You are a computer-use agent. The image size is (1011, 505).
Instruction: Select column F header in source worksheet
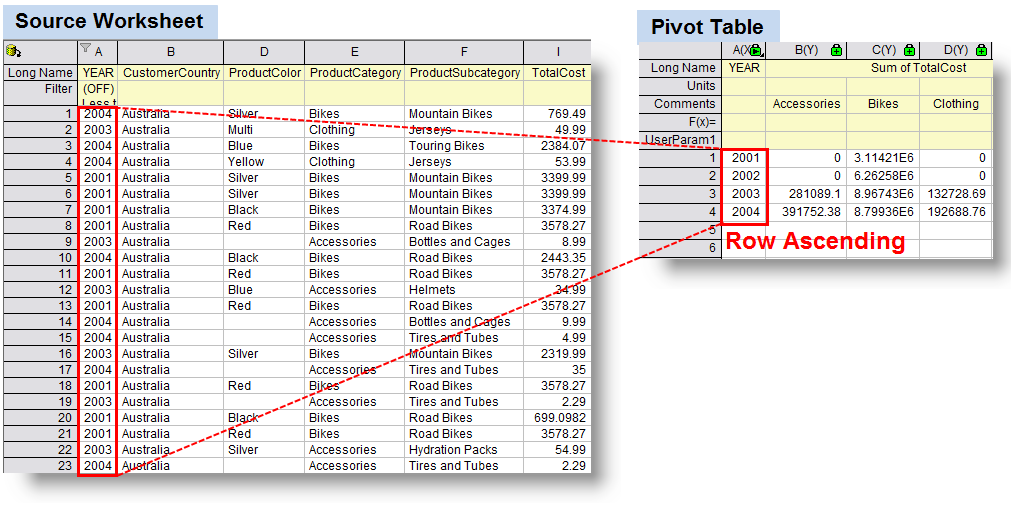point(464,51)
